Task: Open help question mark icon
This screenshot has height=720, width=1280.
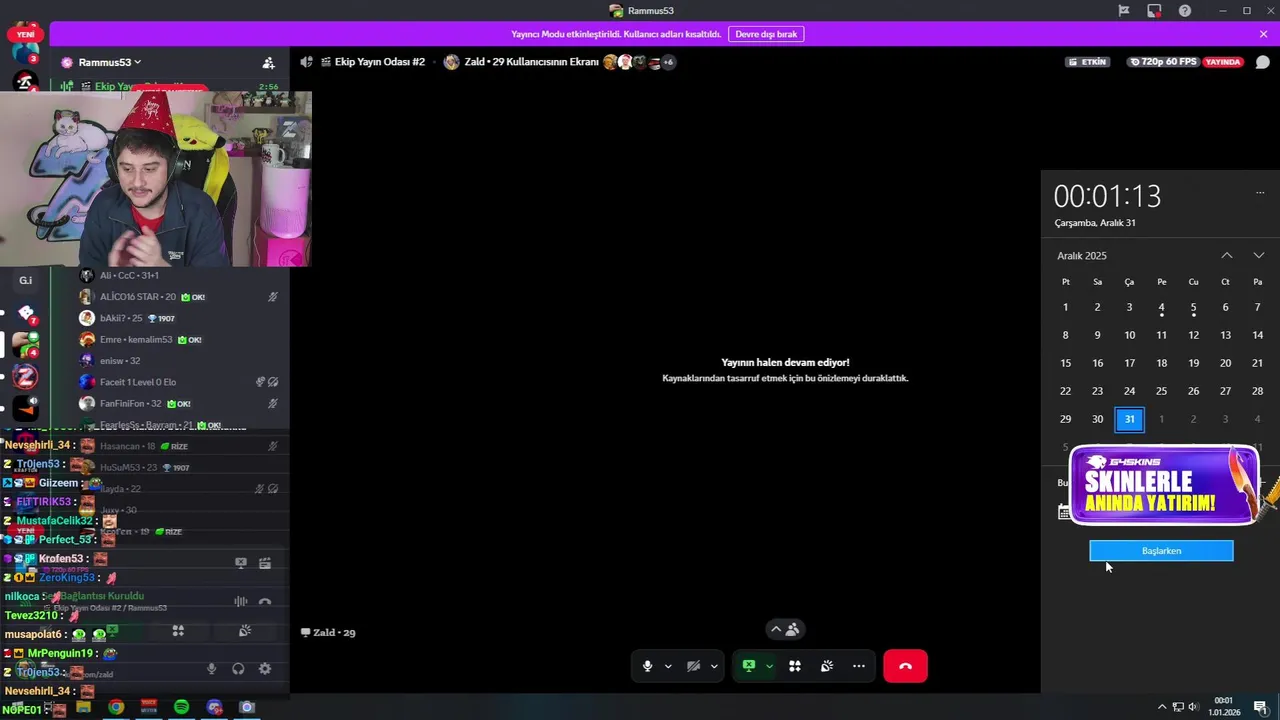Action: pyautogui.click(x=1185, y=10)
